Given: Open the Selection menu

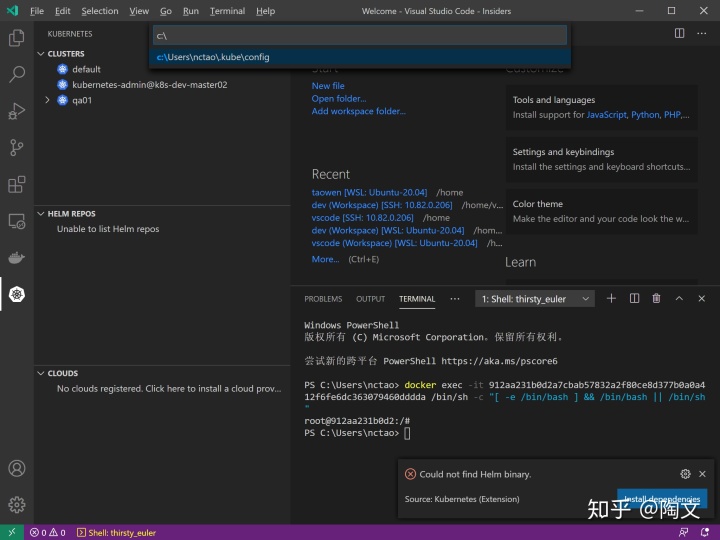Looking at the screenshot, I should 100,11.
